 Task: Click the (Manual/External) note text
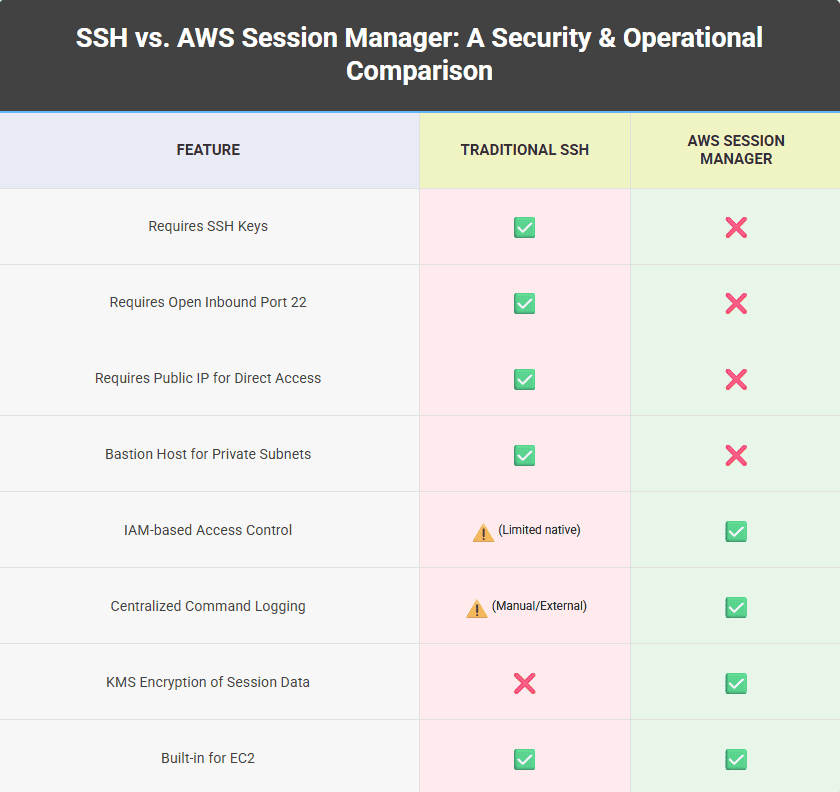539,606
